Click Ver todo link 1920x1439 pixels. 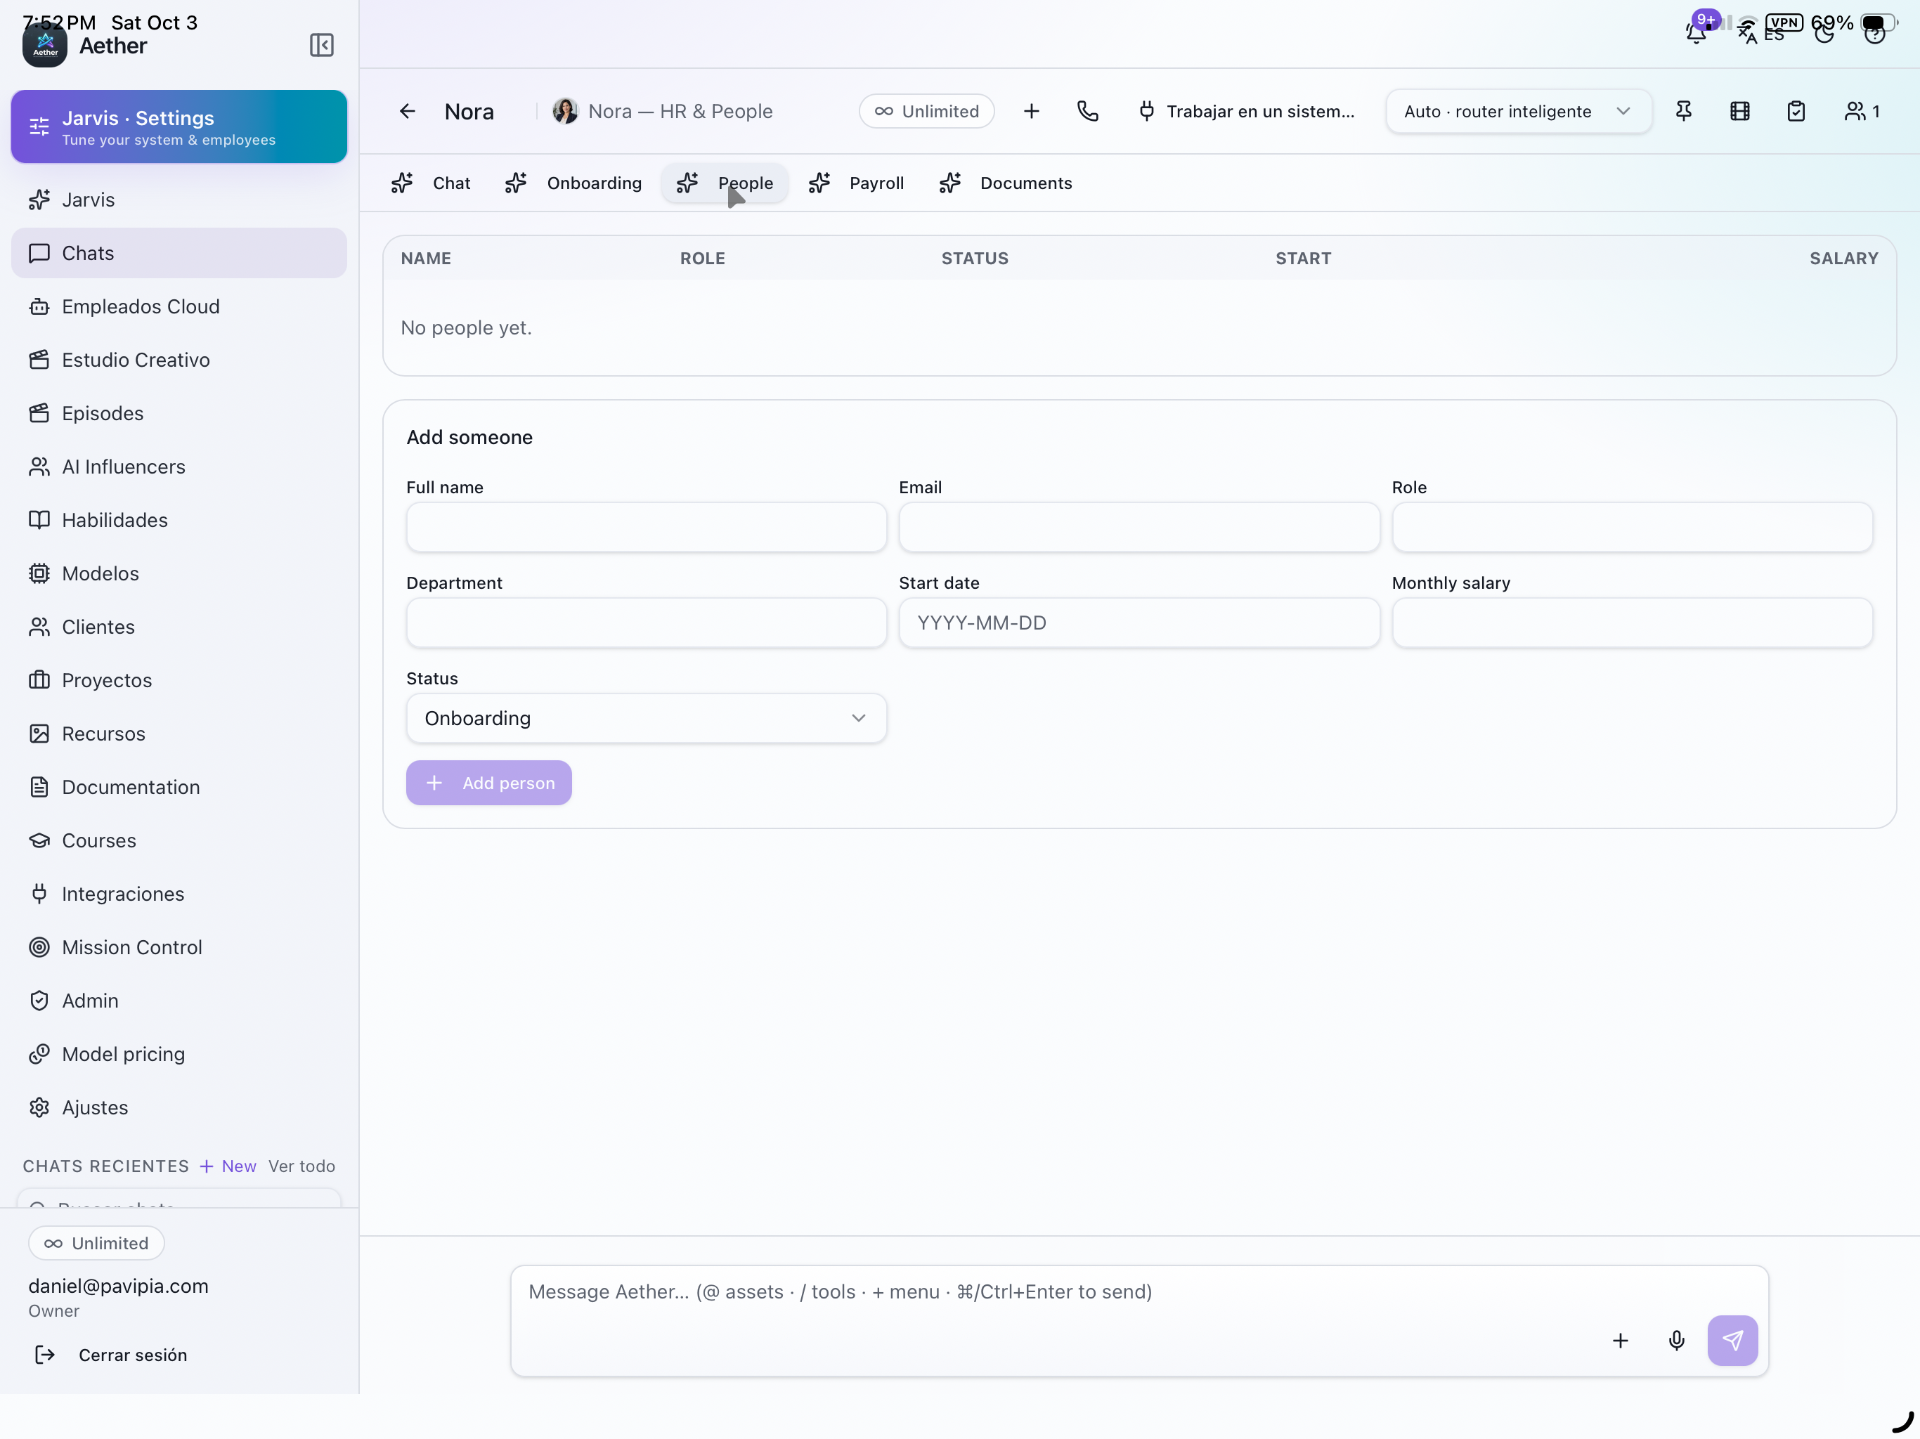pyautogui.click(x=302, y=1166)
